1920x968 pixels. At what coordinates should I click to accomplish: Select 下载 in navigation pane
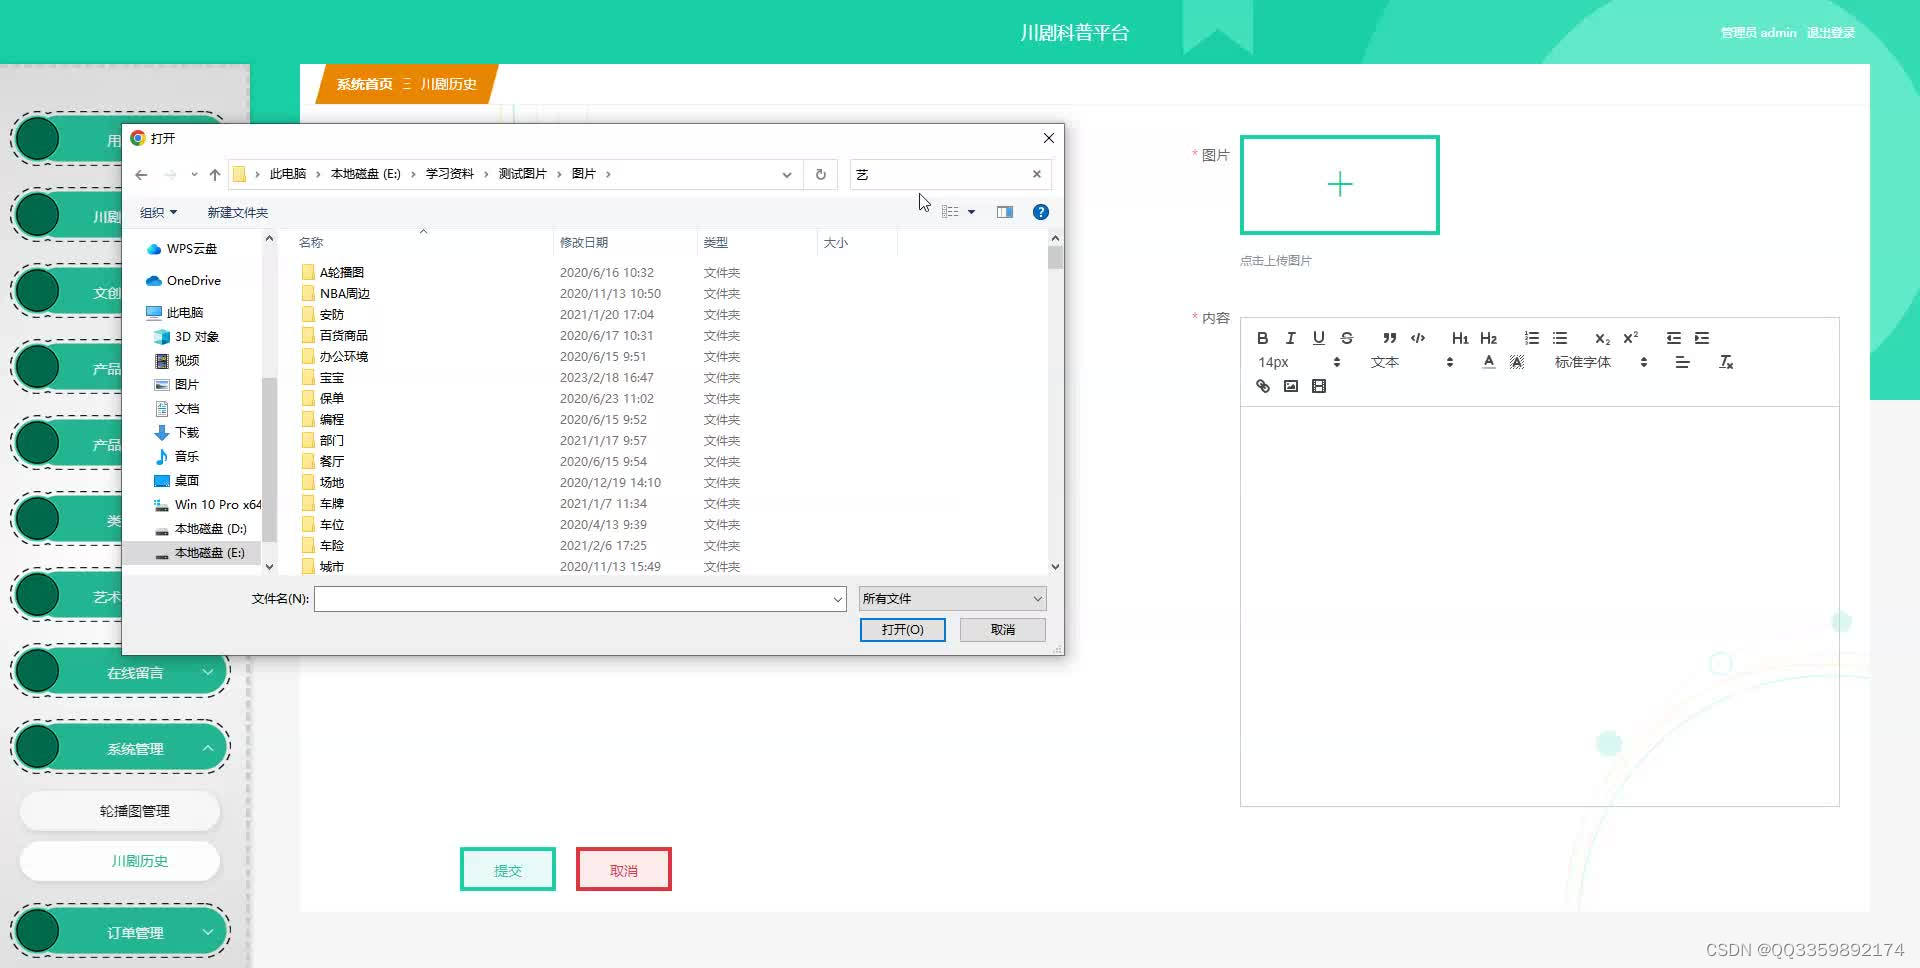(186, 432)
